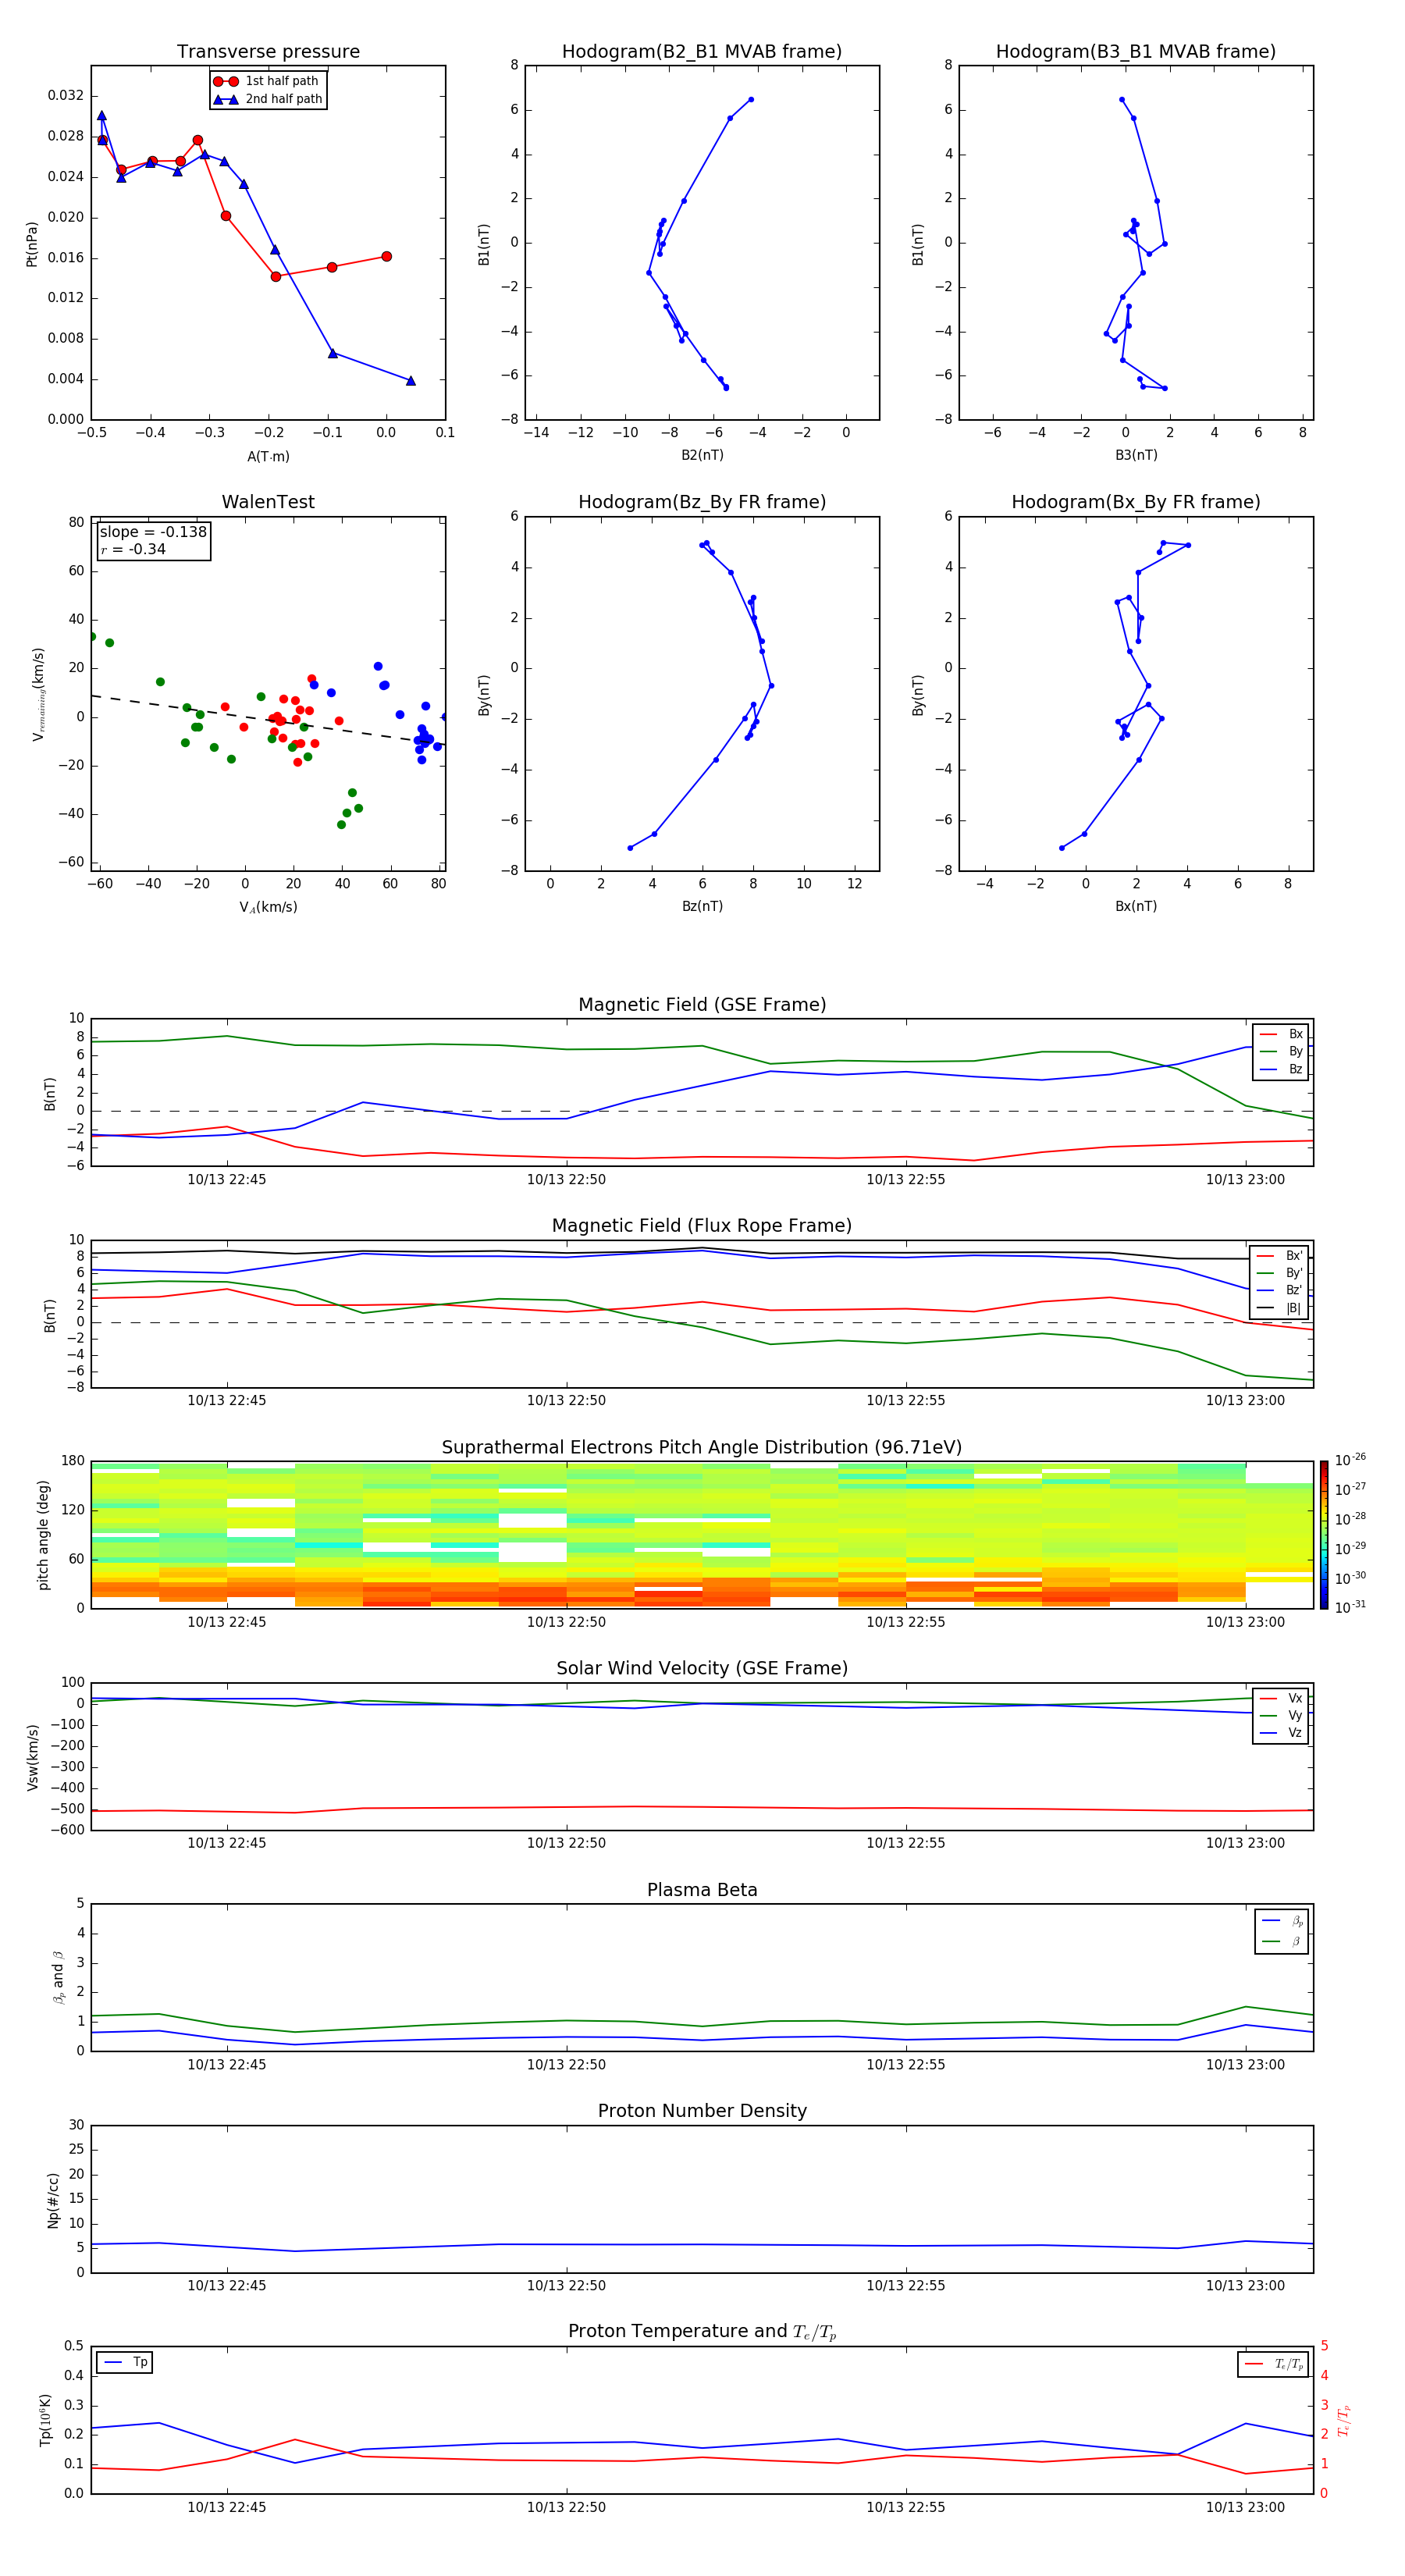Click the pitch angle color scale bar
The height and width of the screenshot is (2576, 1405).
point(1323,1534)
